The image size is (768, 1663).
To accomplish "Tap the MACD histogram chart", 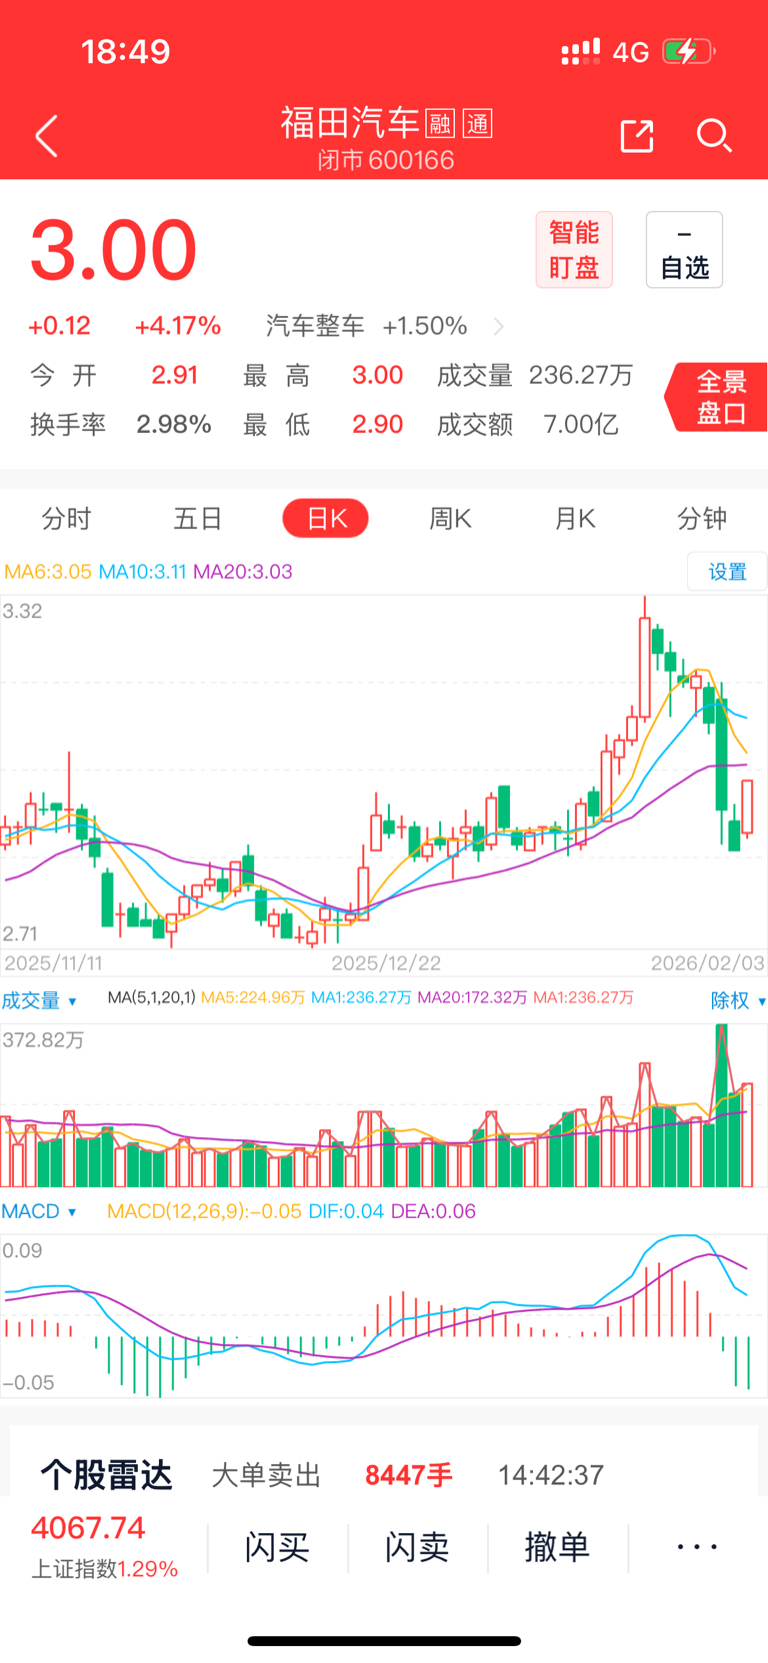I will (x=384, y=1315).
